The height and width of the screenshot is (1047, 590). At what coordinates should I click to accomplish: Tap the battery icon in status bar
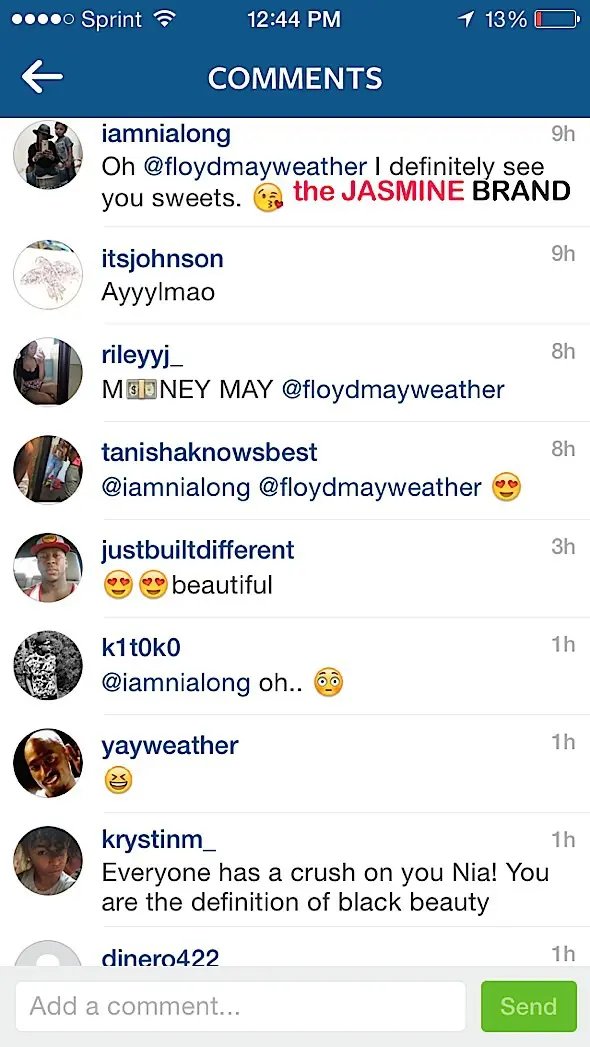[557, 20]
